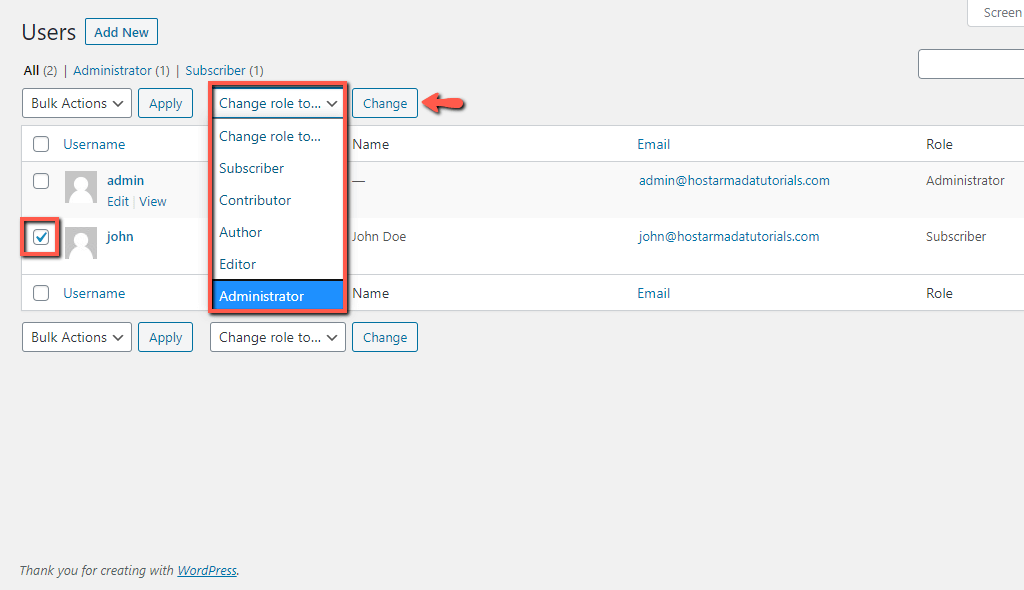Check the admin row checkbox

[41, 180]
